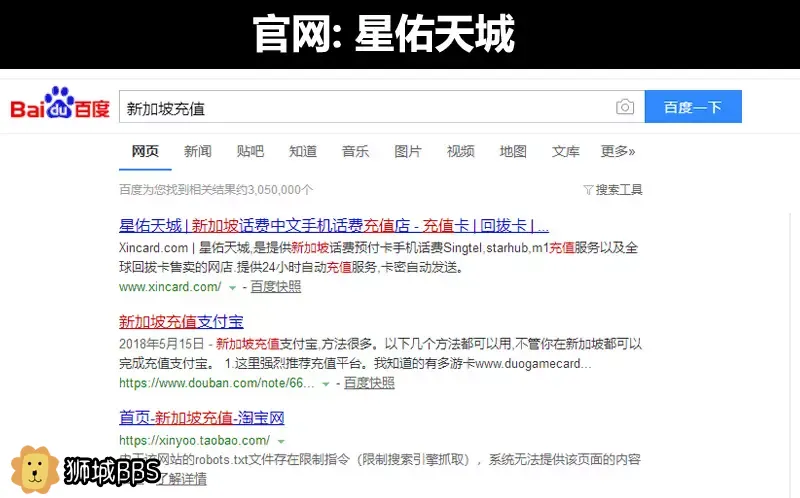
Task: Click the xinyoo.taobao.com green URL
Action: coord(194,440)
